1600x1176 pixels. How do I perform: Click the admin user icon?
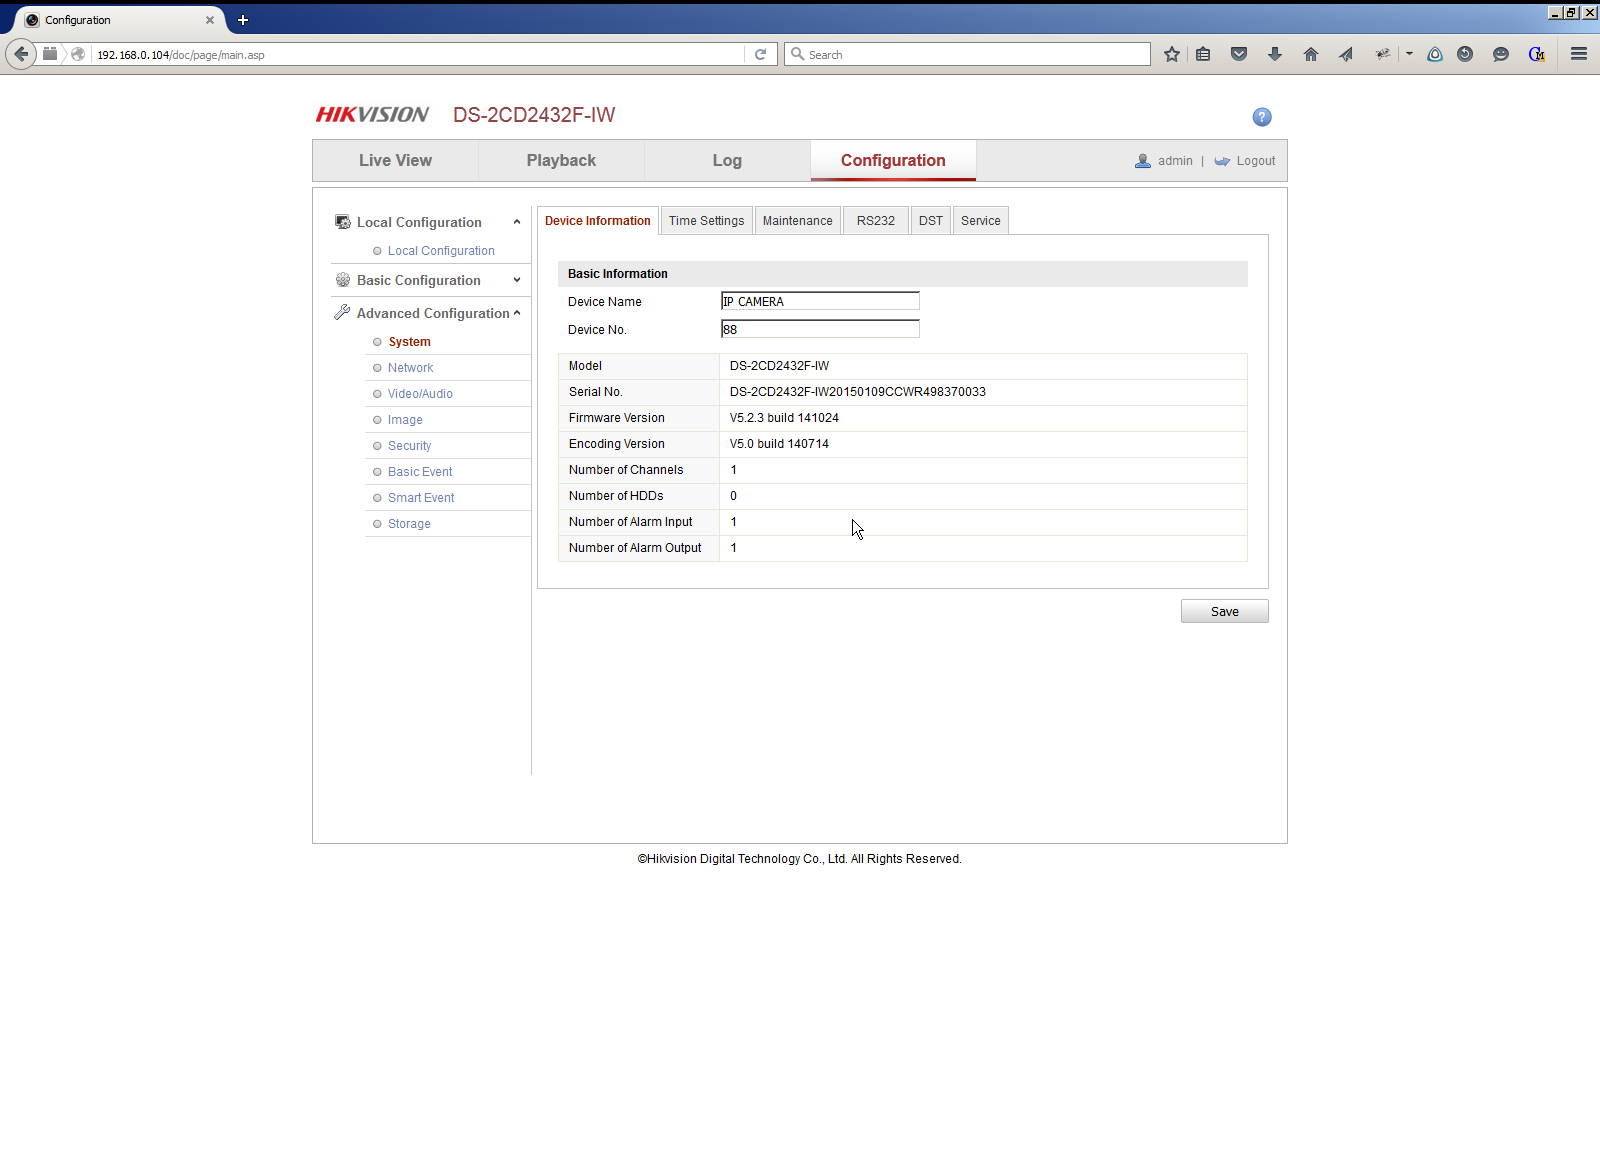pos(1143,161)
